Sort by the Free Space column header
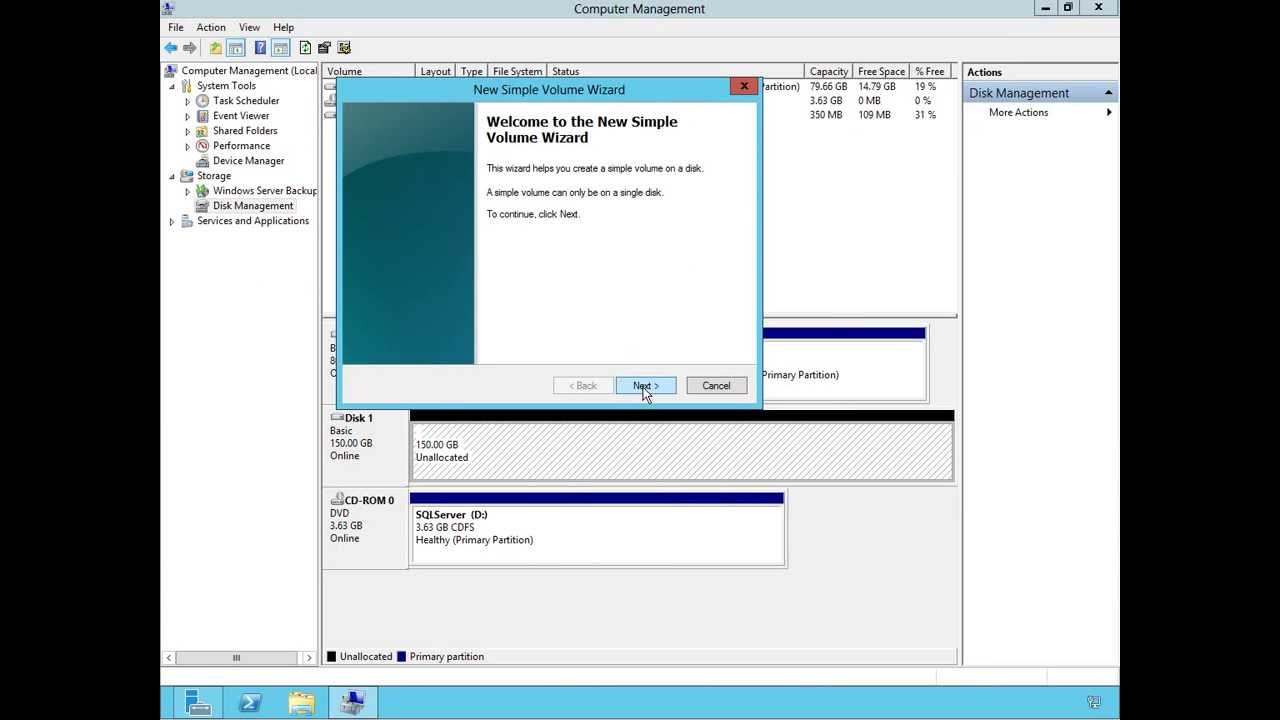The height and width of the screenshot is (720, 1280). tap(881, 72)
